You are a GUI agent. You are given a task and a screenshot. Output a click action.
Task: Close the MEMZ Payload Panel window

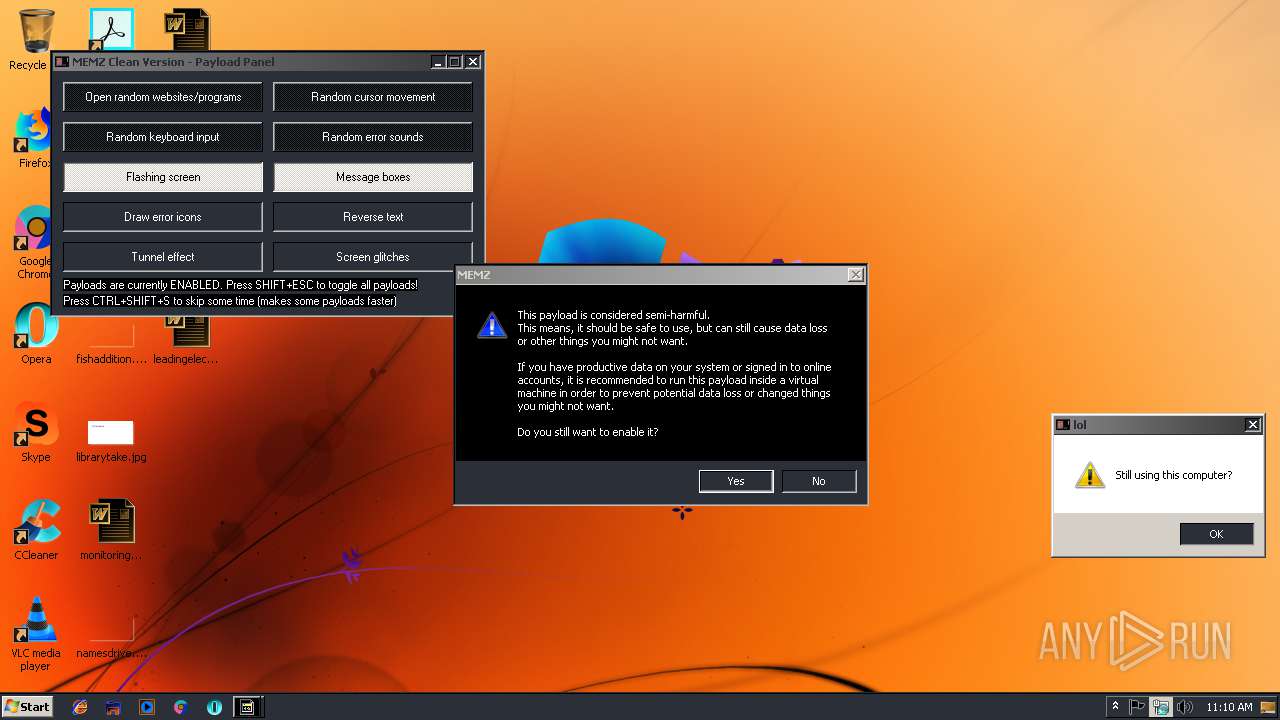473,62
